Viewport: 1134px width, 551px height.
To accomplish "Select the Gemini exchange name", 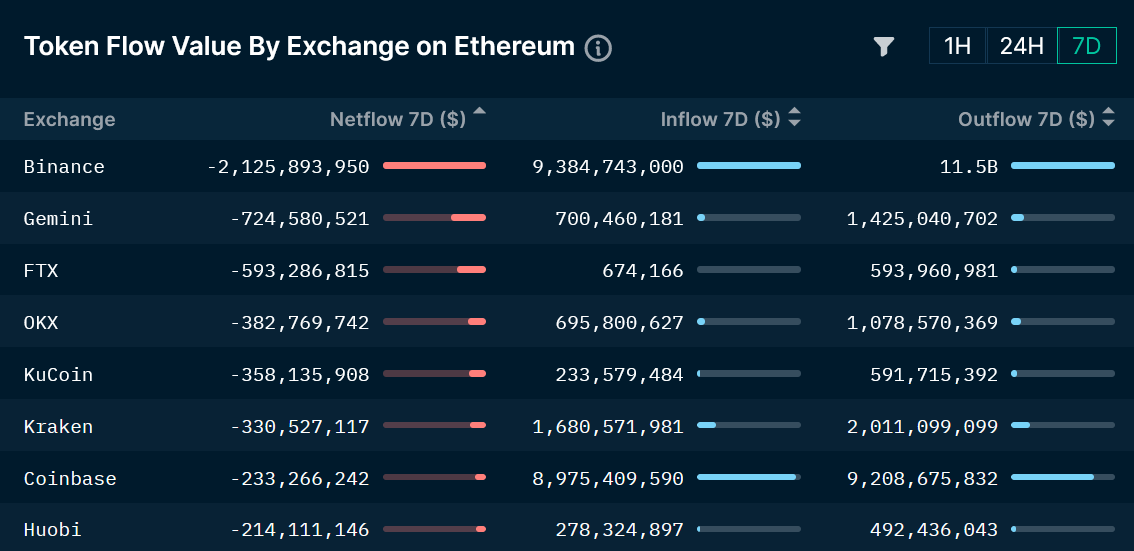I will point(58,218).
